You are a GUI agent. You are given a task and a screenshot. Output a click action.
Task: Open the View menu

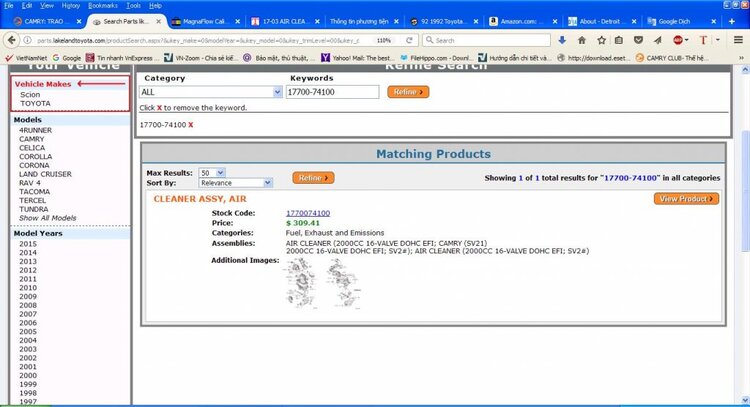46,6
